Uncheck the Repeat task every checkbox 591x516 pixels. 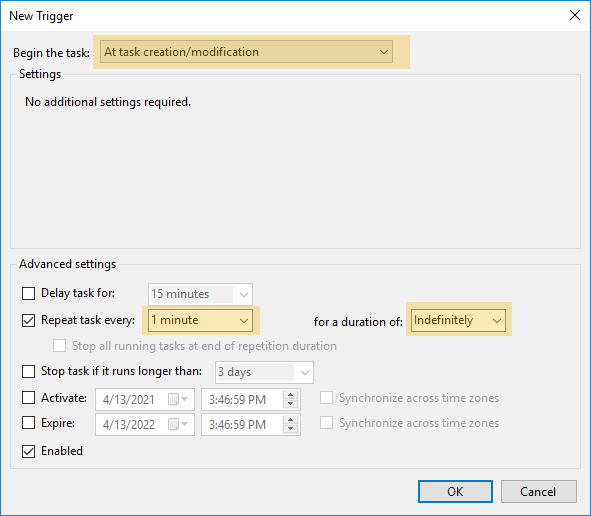coord(28,320)
